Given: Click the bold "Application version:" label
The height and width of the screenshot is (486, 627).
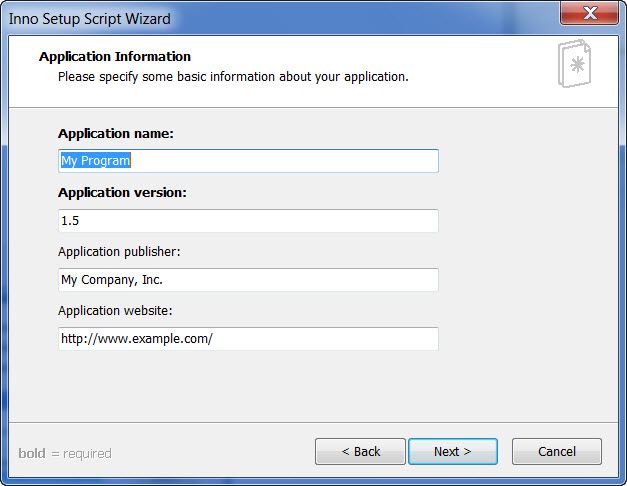Looking at the screenshot, I should tap(122, 192).
